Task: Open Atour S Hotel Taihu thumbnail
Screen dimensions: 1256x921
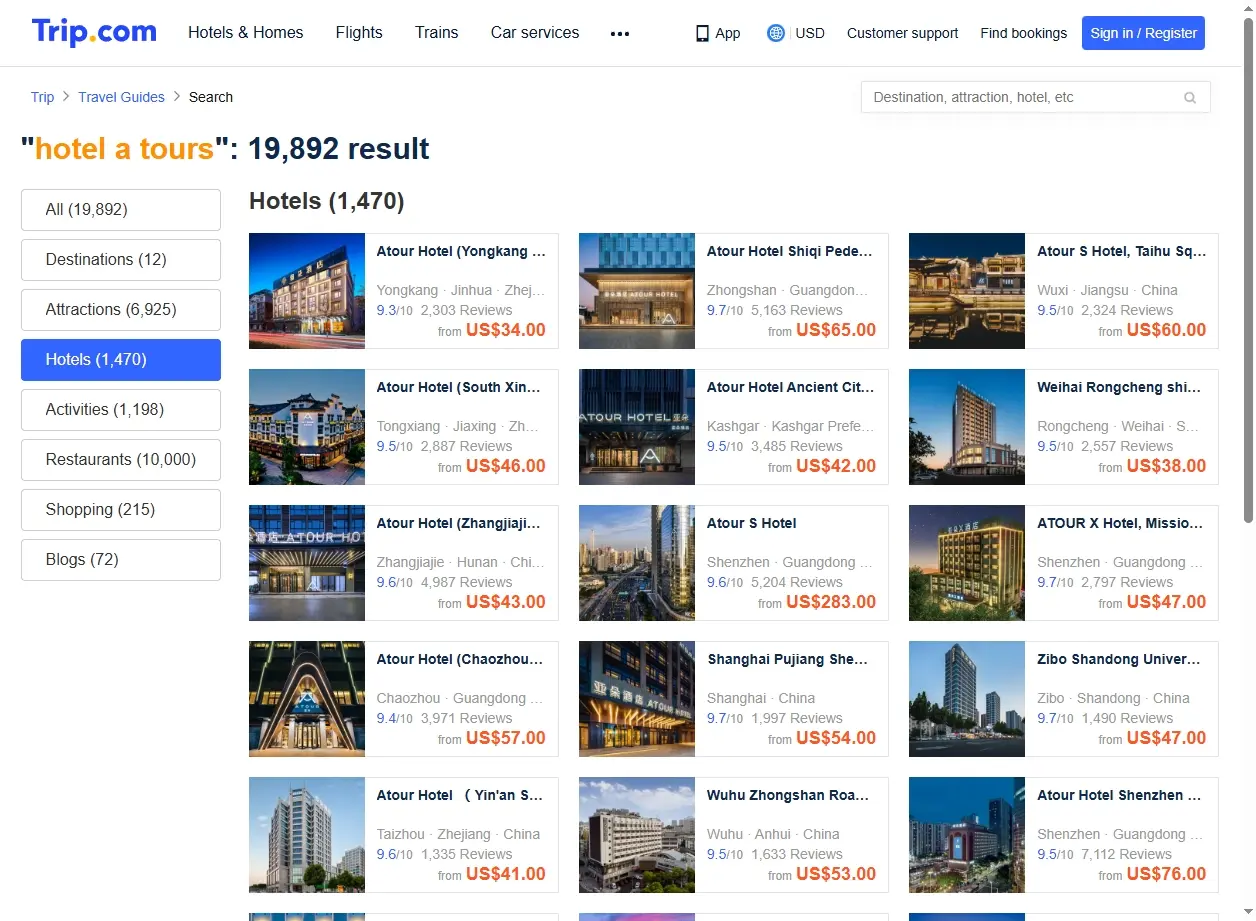Action: pos(967,291)
